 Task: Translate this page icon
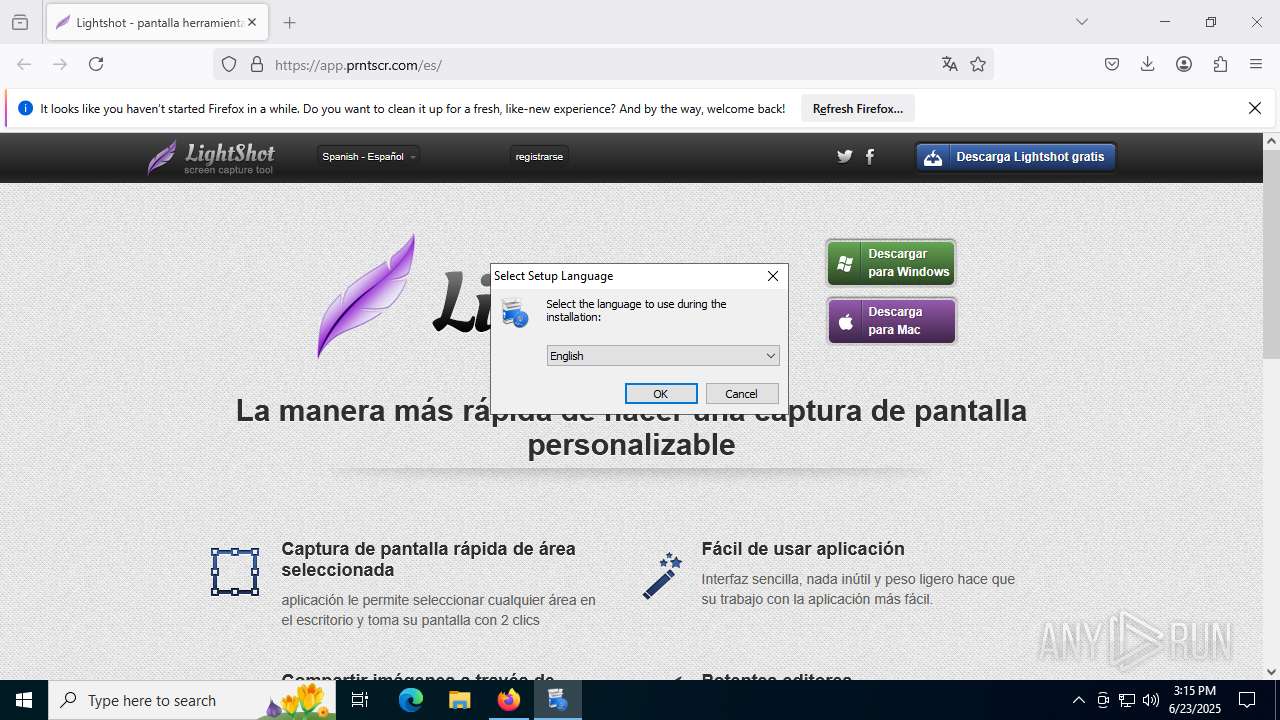tap(950, 64)
